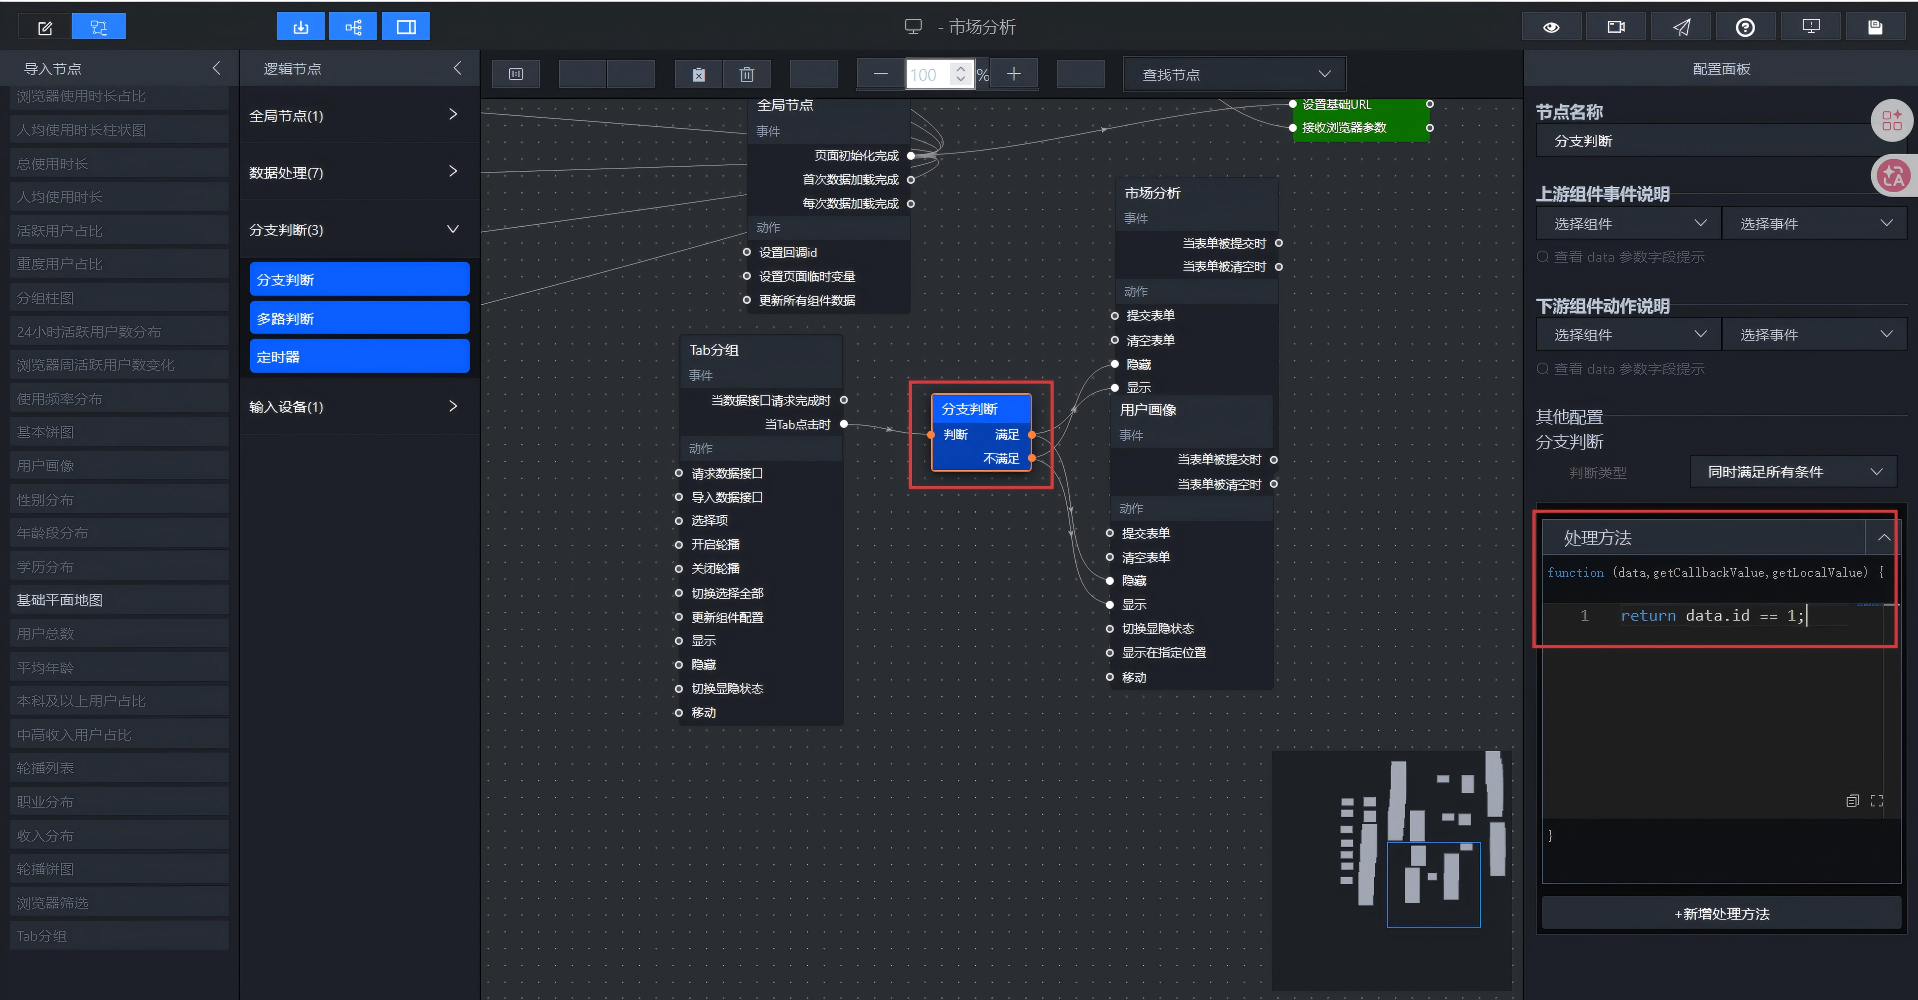Collapse the 逻辑节点 panel
The image size is (1918, 1000).
tap(457, 68)
